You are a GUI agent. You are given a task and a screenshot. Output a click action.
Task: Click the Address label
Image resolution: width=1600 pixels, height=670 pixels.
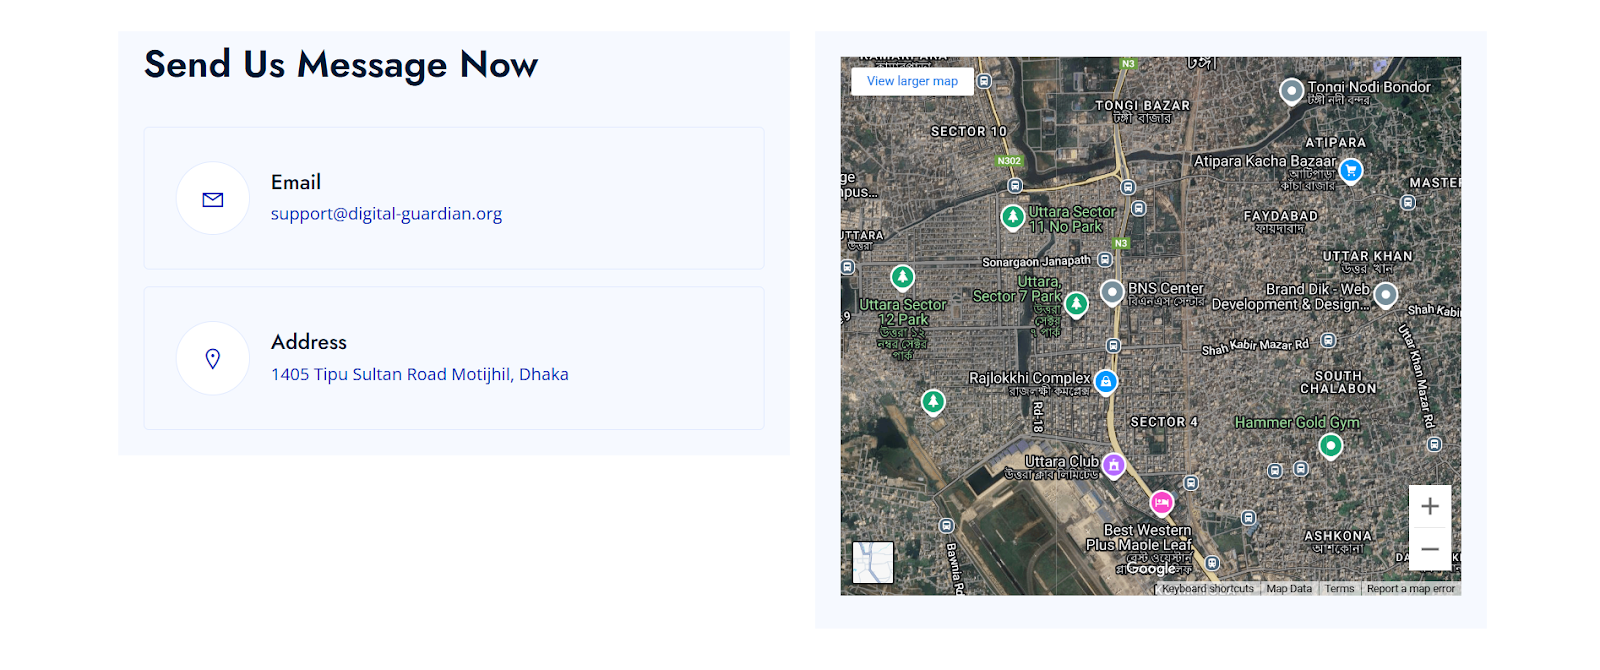coord(309,342)
